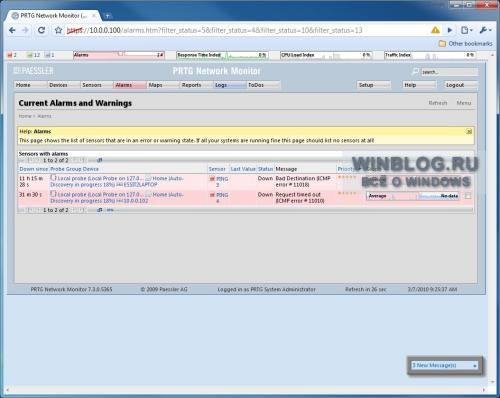500x398 pixels.
Task: Click the icon right of the top '1 to 2 of 2' pager
Action: 99,160
